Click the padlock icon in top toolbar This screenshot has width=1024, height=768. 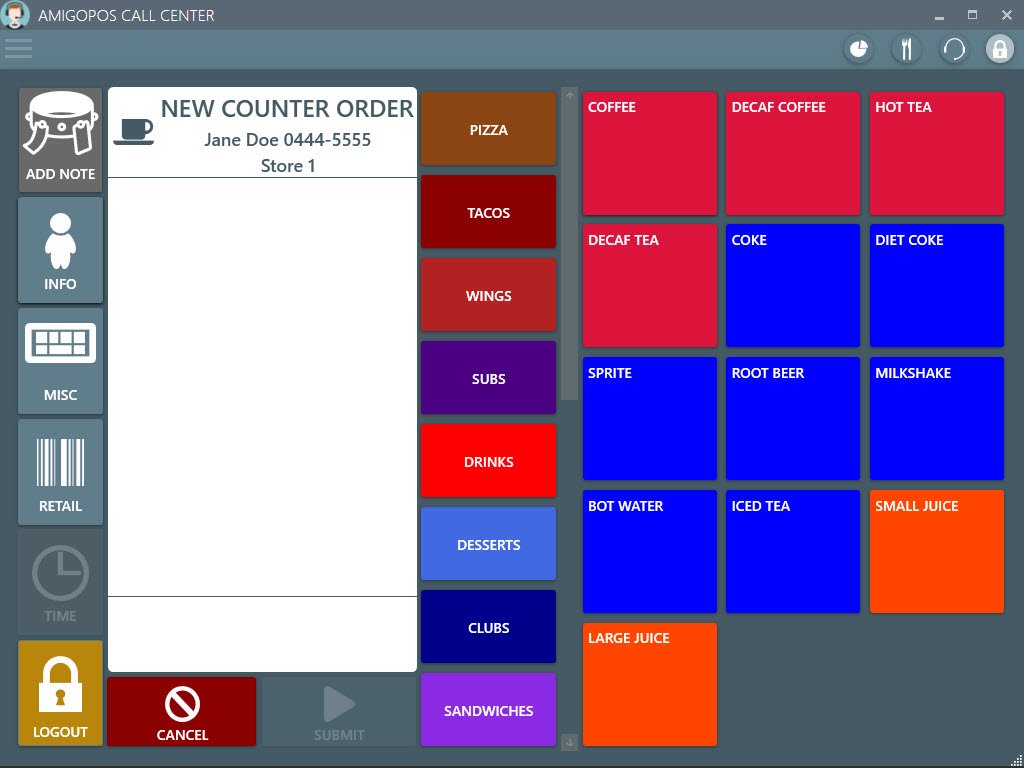coord(999,48)
